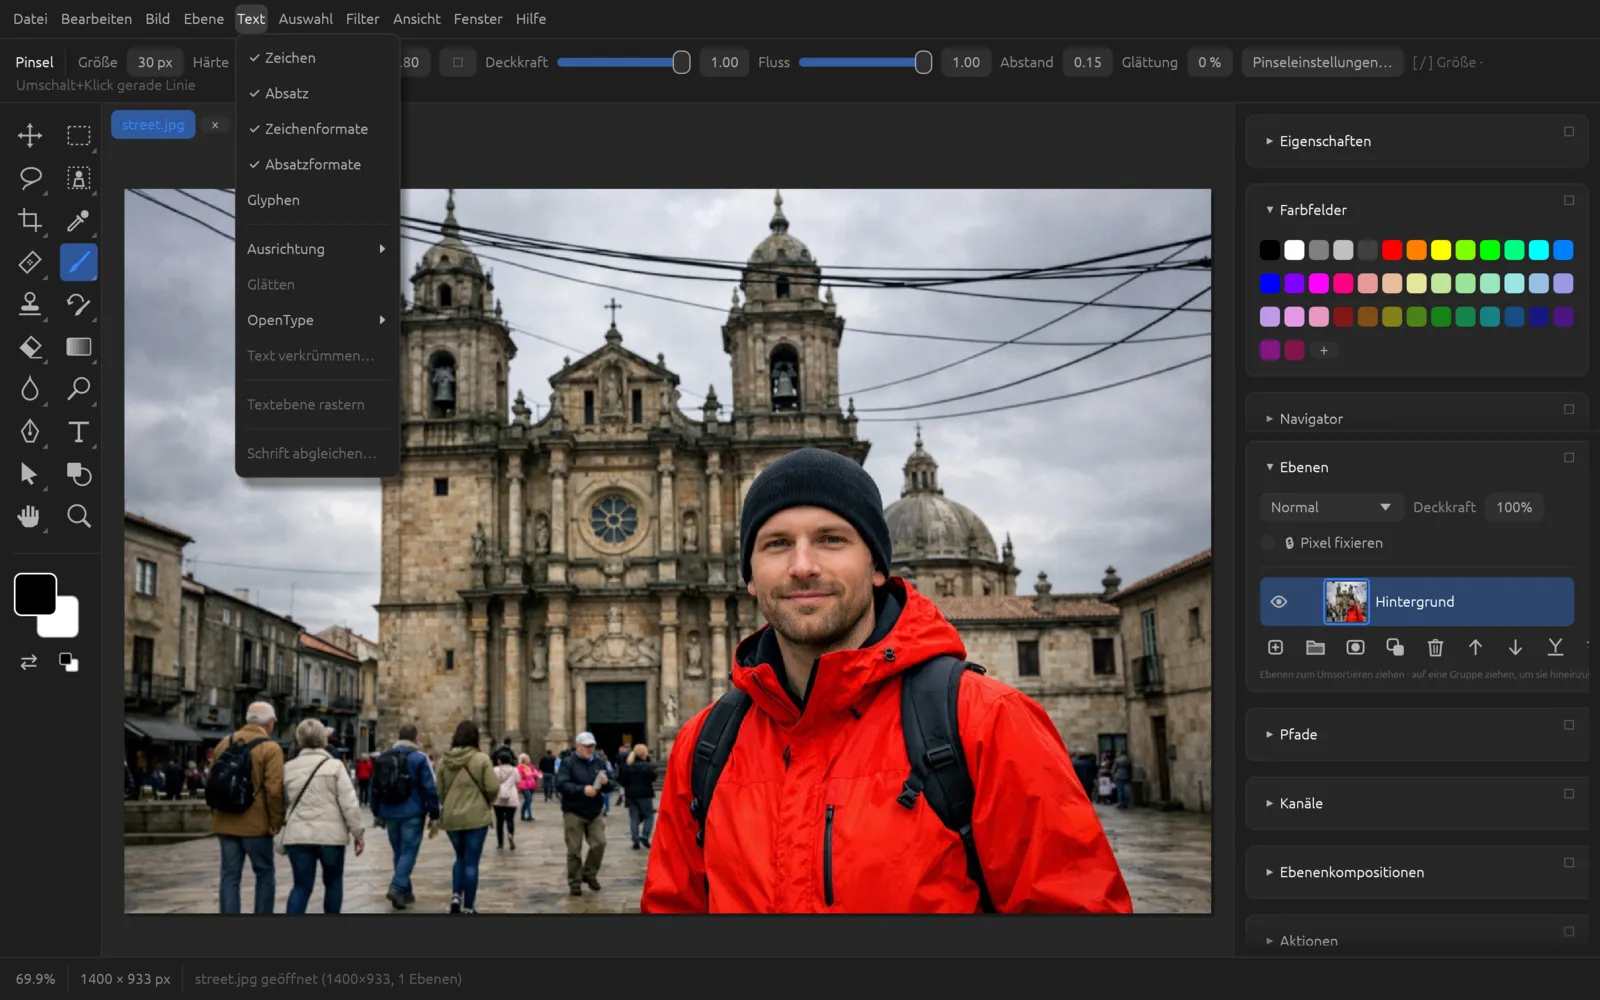Image resolution: width=1600 pixels, height=1000 pixels.
Task: Select the Gradient tool
Action: tap(78, 347)
